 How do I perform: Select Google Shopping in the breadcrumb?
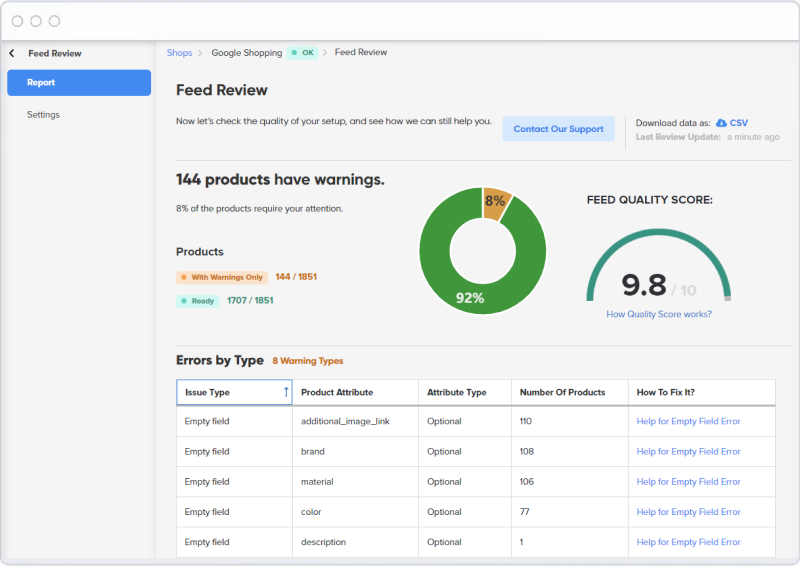[x=246, y=52]
